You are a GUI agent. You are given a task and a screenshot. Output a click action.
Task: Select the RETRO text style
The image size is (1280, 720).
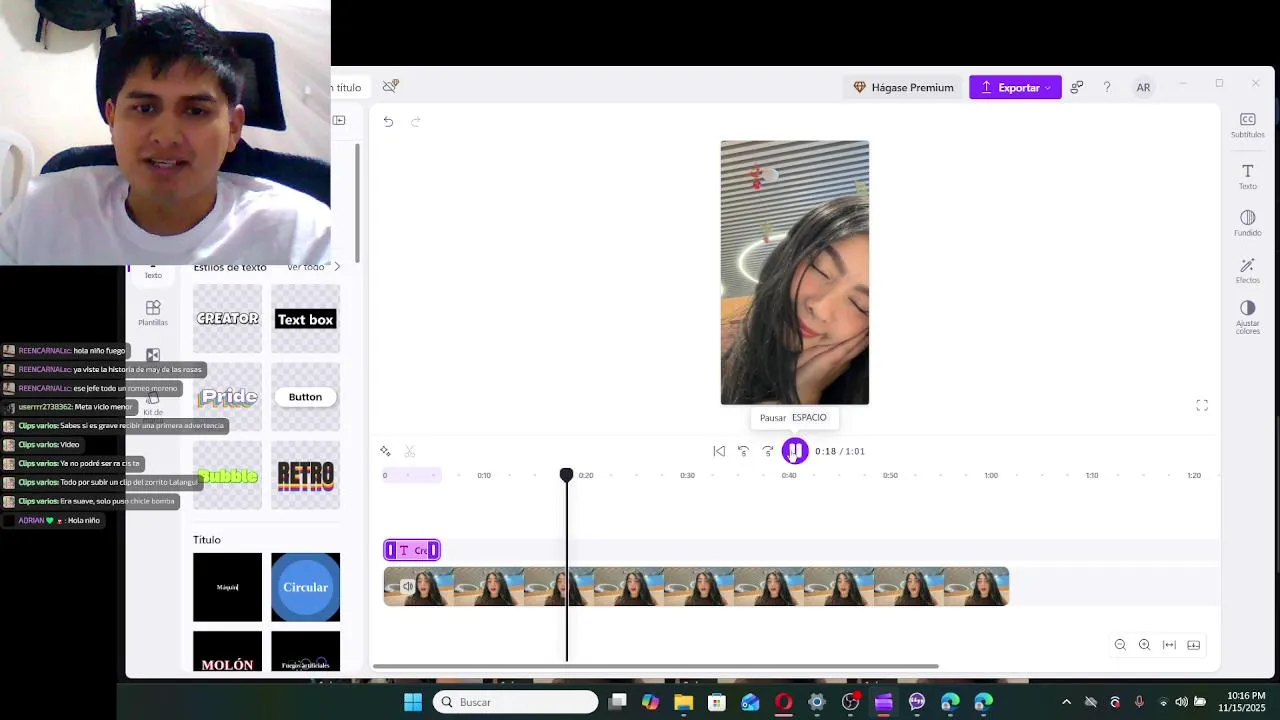[305, 475]
